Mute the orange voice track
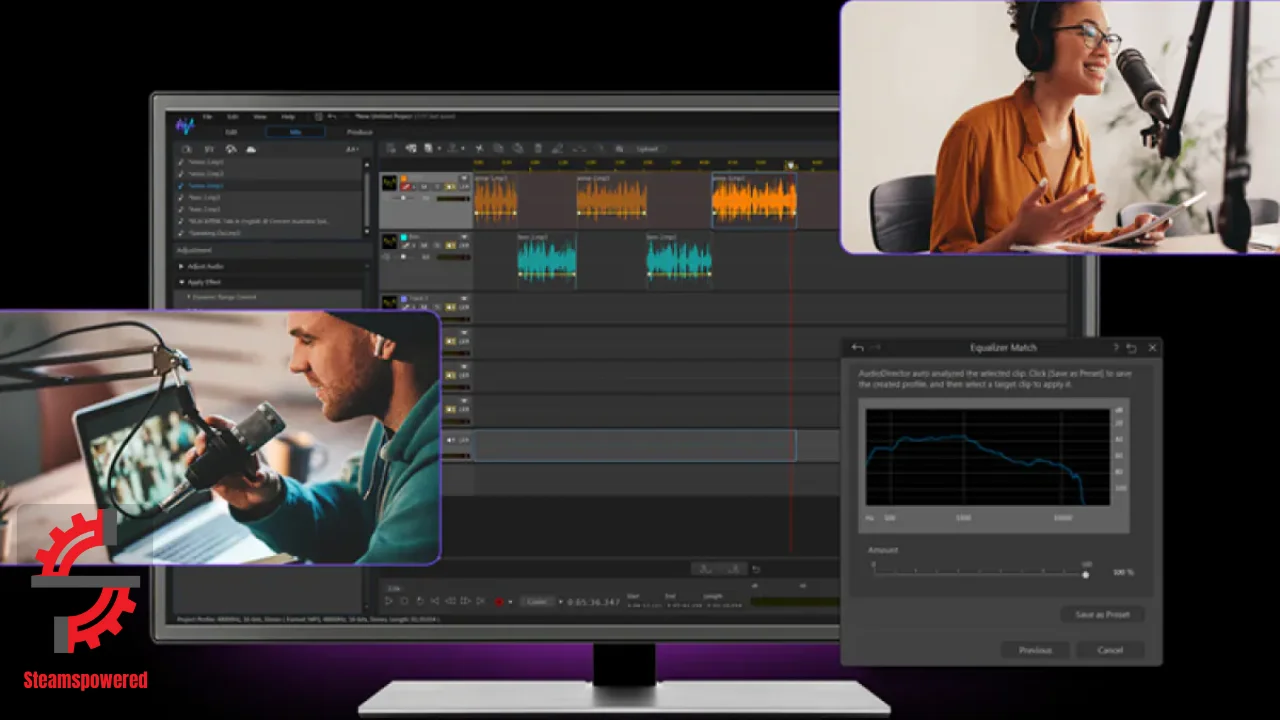 click(x=424, y=187)
